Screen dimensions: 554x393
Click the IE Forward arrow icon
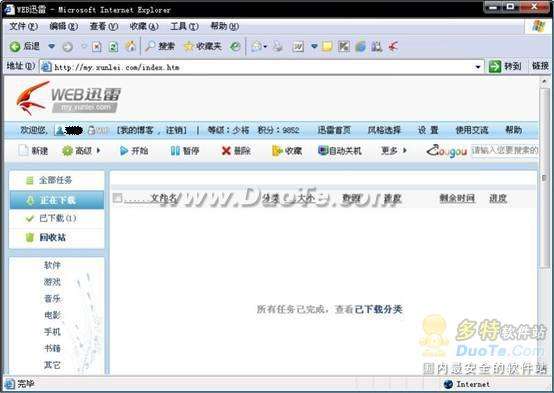[x=67, y=47]
